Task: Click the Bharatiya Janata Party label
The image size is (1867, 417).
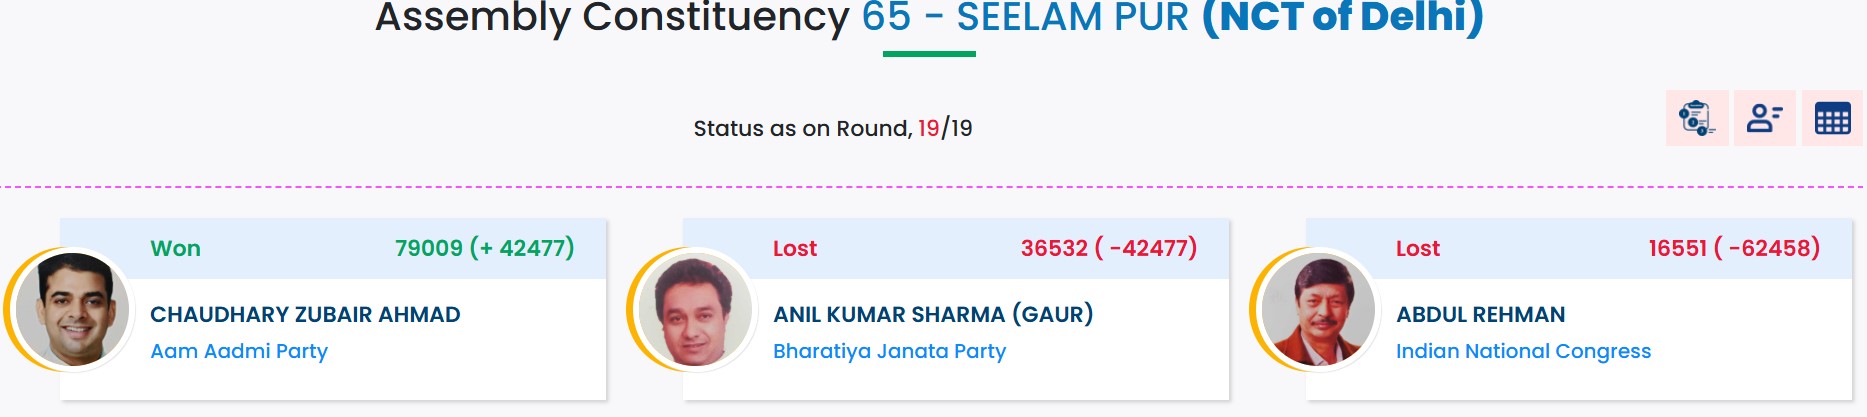Action: [889, 351]
